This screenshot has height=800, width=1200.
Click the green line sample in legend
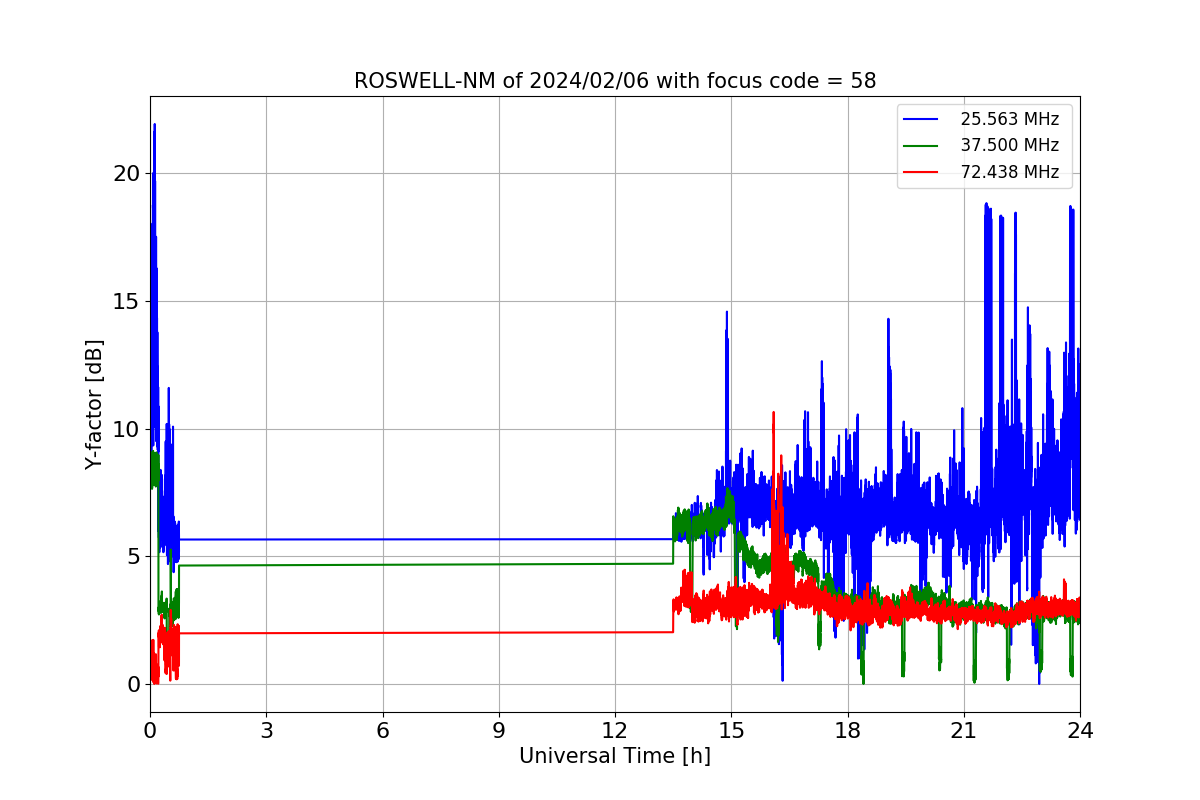[921, 146]
